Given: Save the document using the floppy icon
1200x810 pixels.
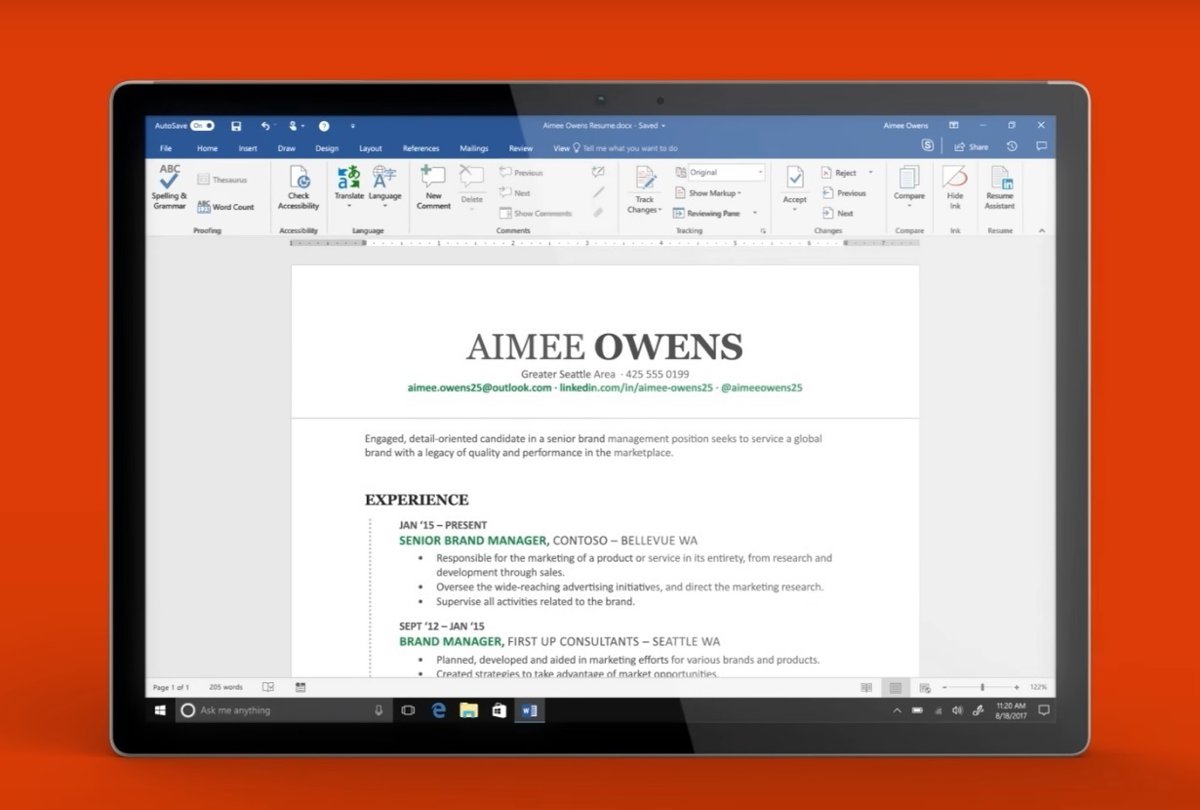Looking at the screenshot, I should 236,126.
